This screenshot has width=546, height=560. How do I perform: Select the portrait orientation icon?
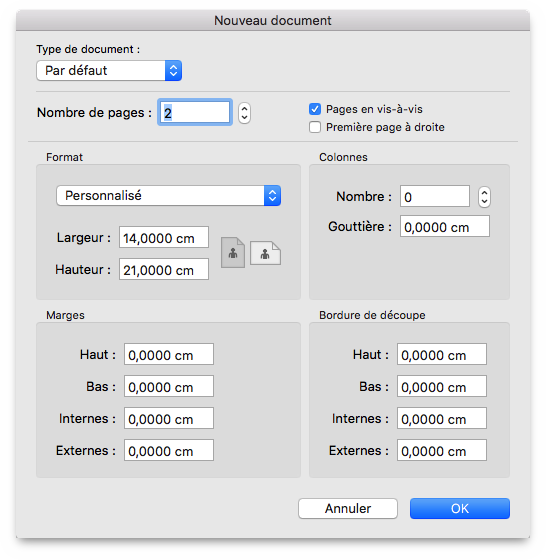(x=233, y=252)
